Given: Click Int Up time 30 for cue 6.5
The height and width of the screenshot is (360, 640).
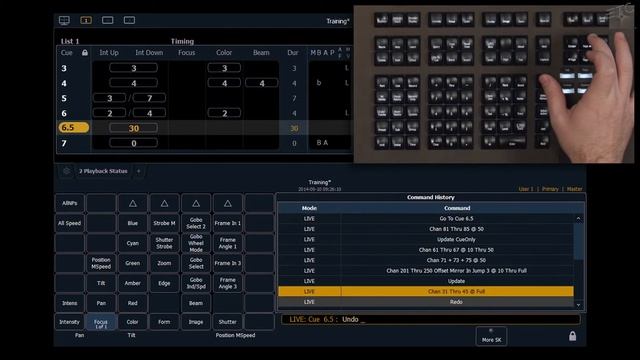Looking at the screenshot, I should point(133,128).
